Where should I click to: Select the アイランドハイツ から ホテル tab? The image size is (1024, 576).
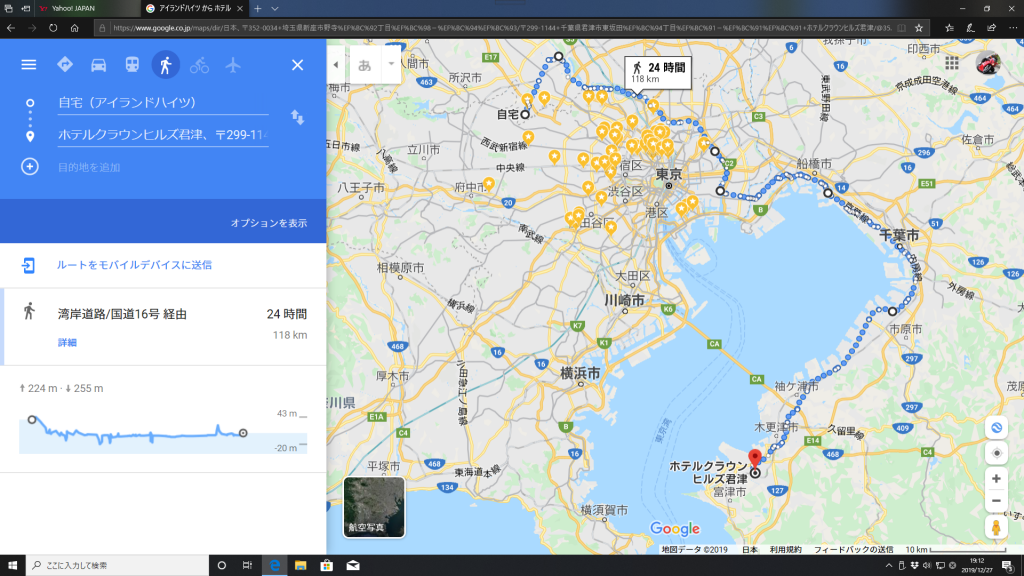pos(193,8)
